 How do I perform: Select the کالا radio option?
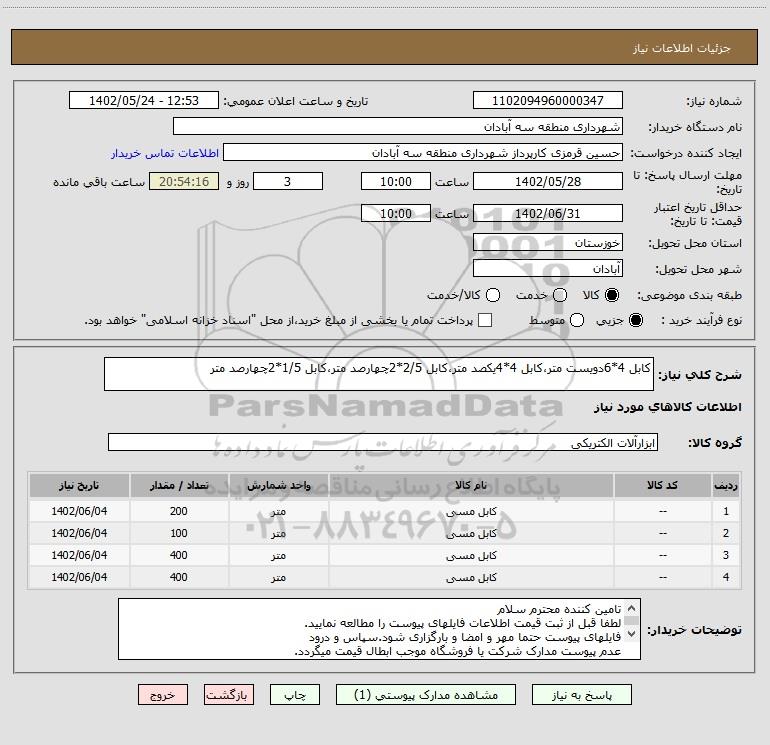(x=613, y=295)
